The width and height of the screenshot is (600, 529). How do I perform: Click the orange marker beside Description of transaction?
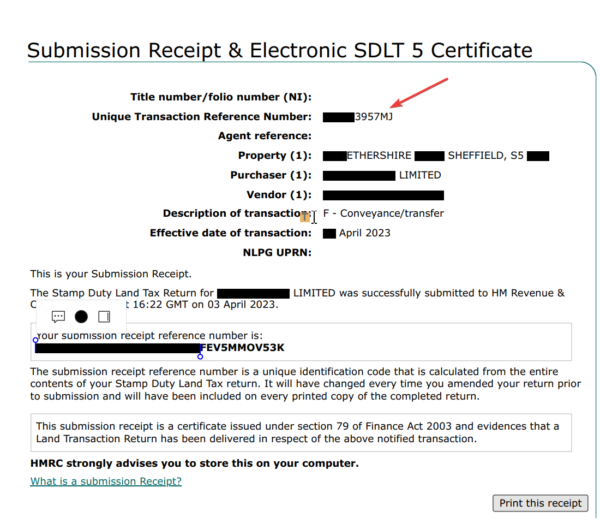305,215
